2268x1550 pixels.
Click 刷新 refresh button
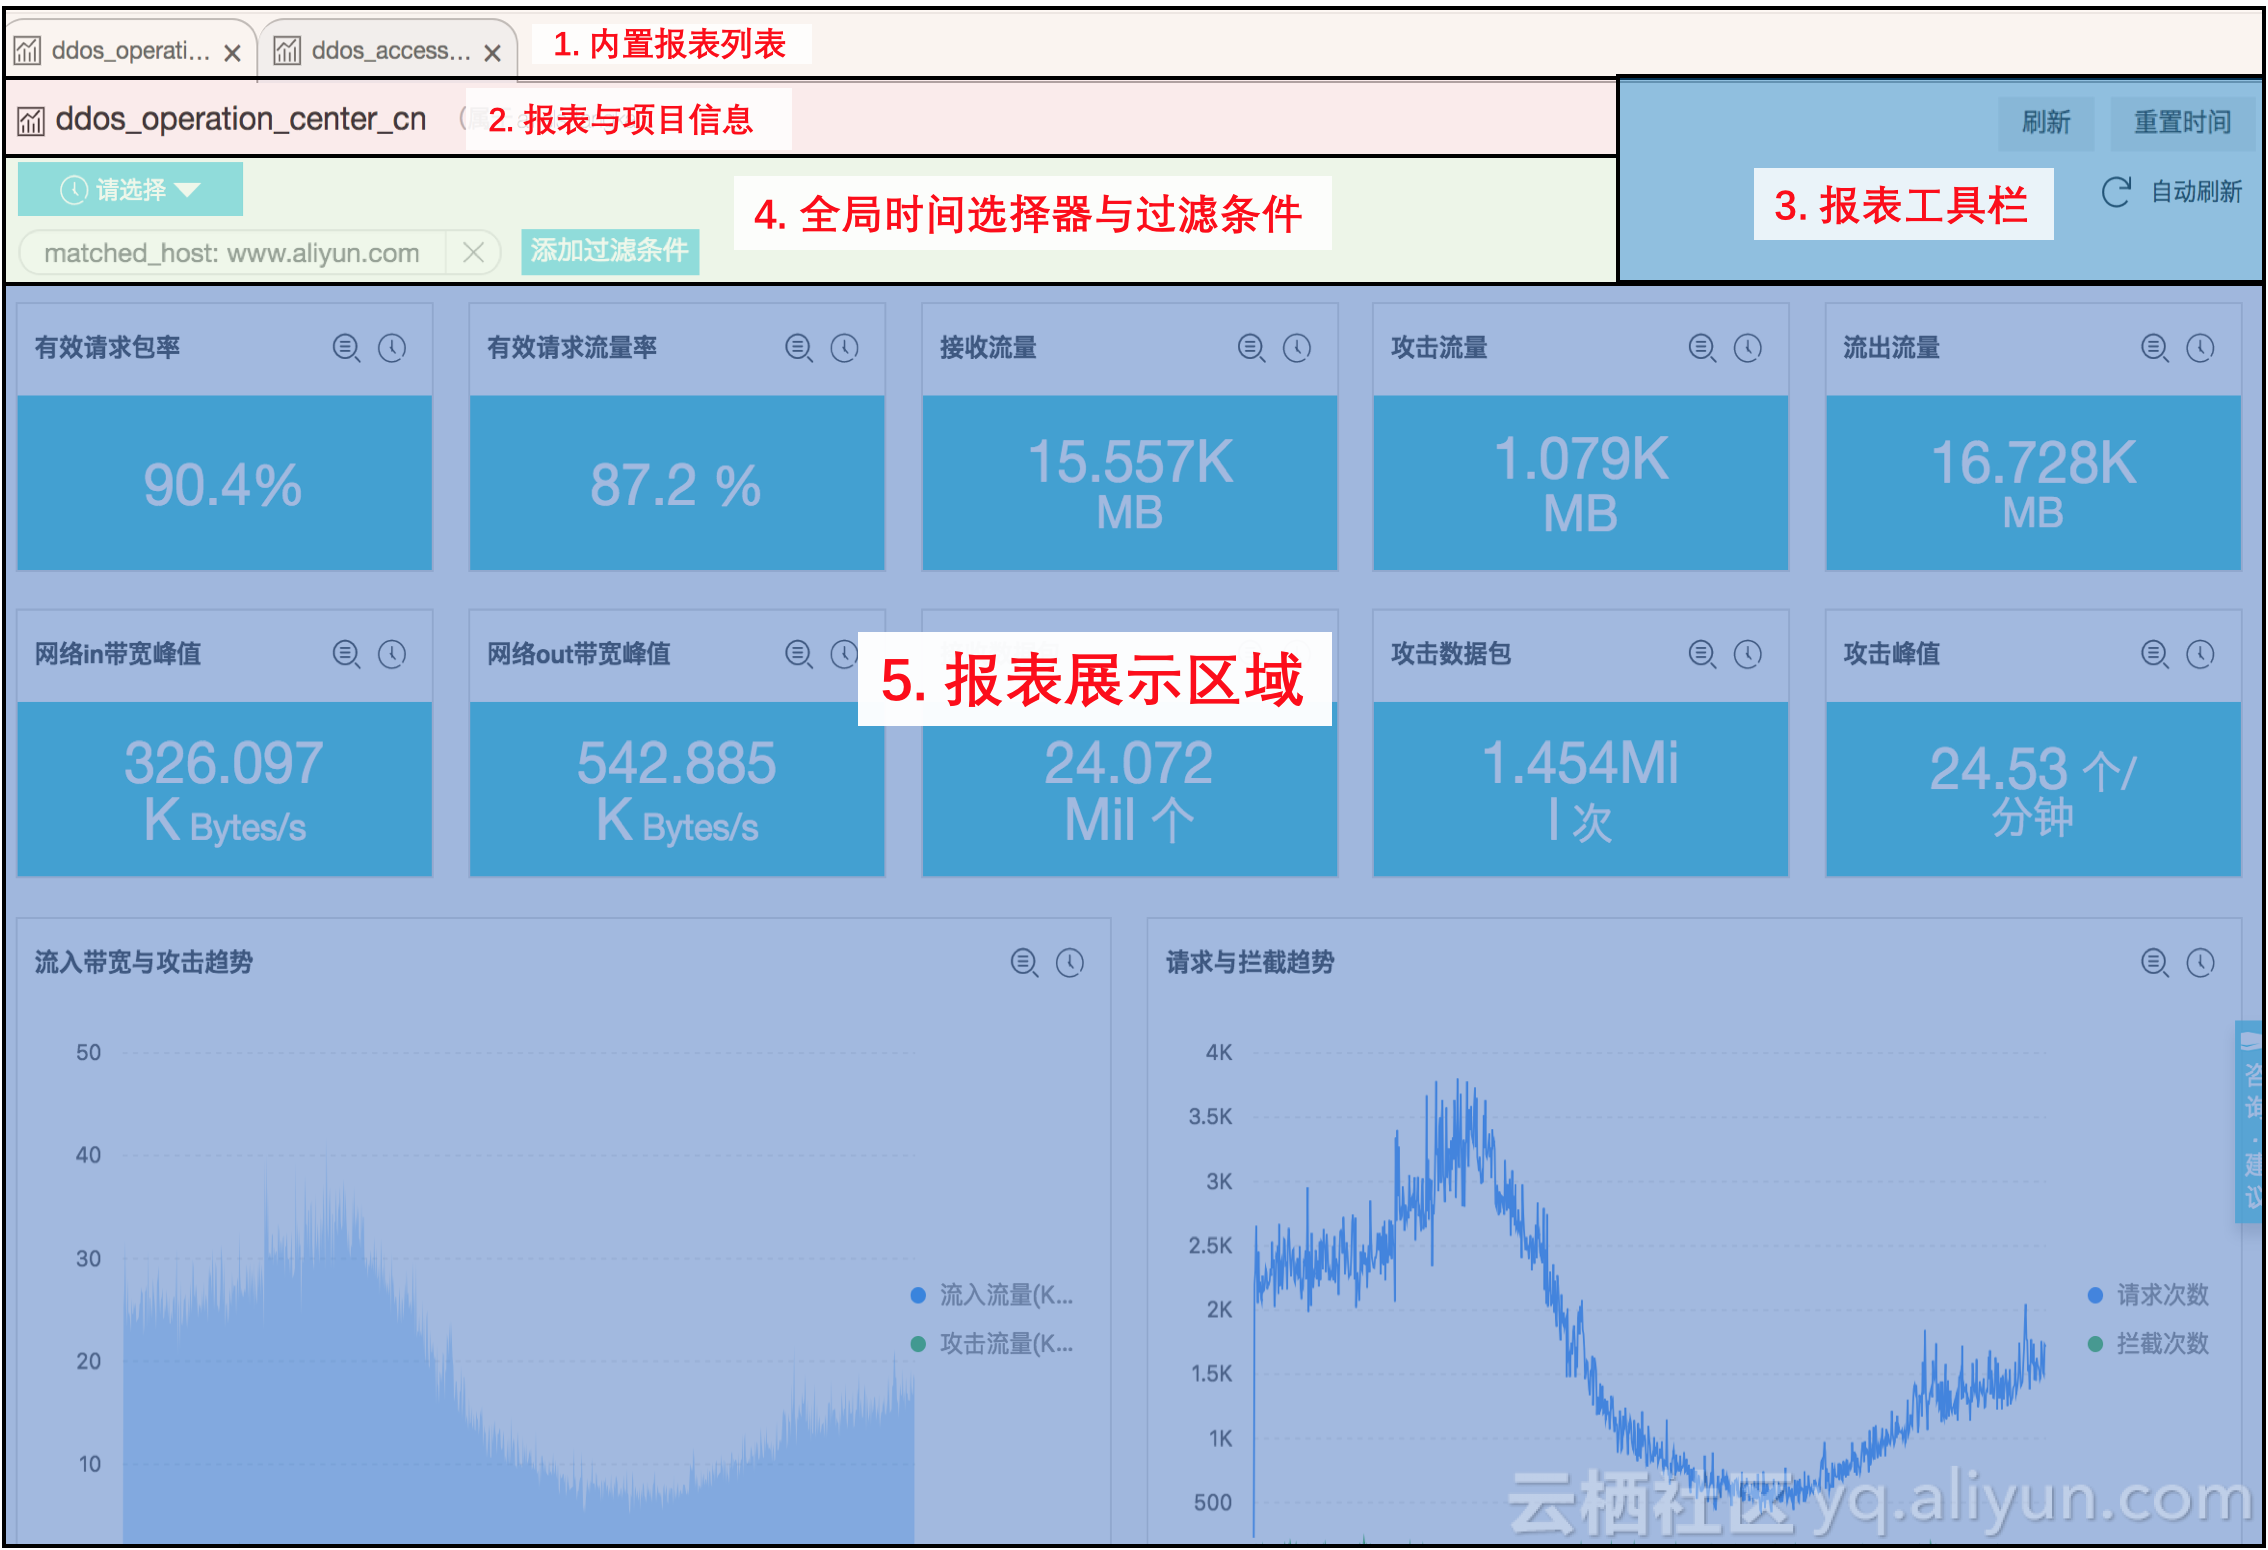point(2045,123)
